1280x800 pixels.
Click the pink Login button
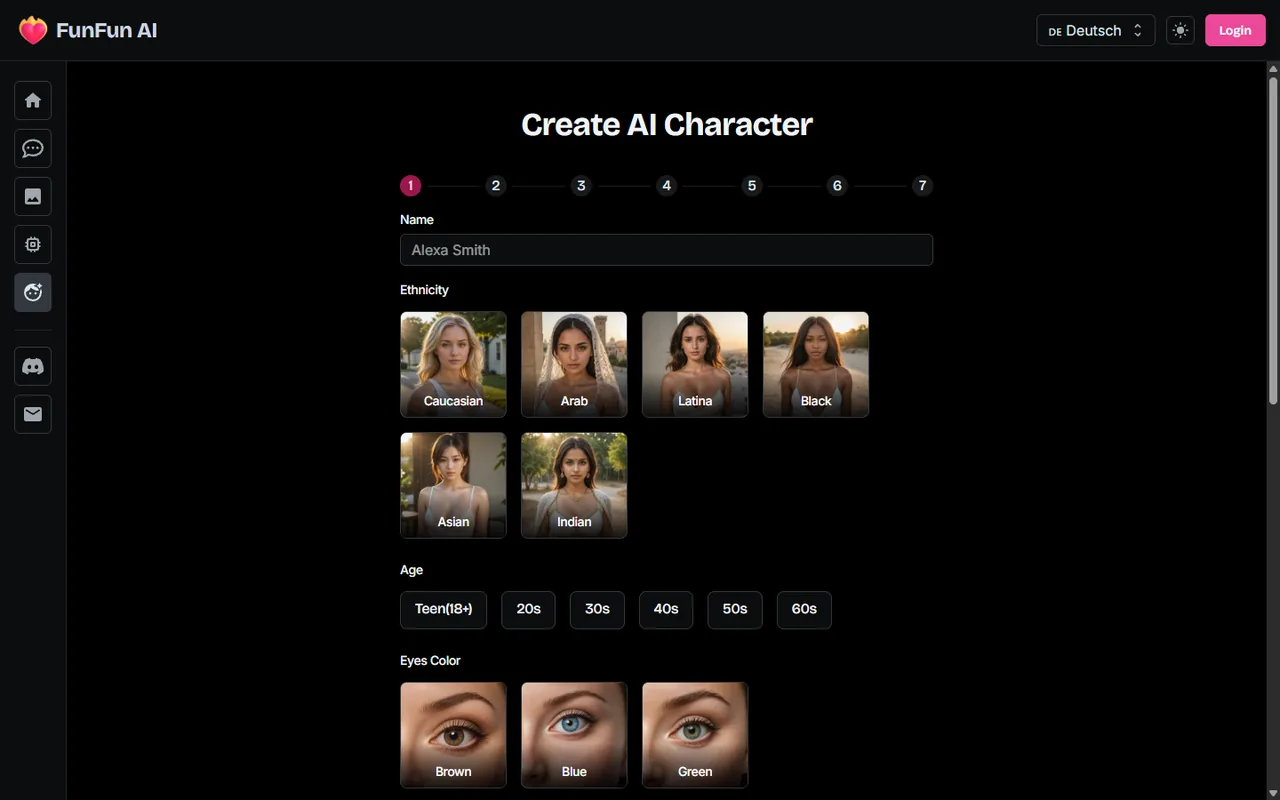(x=1235, y=30)
